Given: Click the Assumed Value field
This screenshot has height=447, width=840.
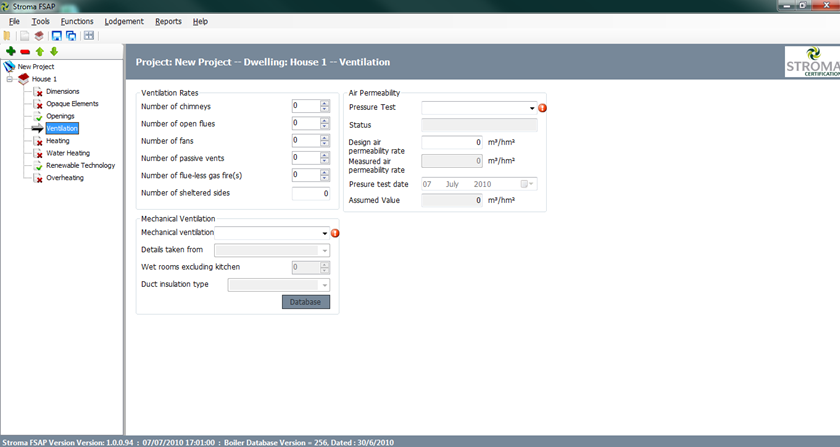Looking at the screenshot, I should point(452,200).
